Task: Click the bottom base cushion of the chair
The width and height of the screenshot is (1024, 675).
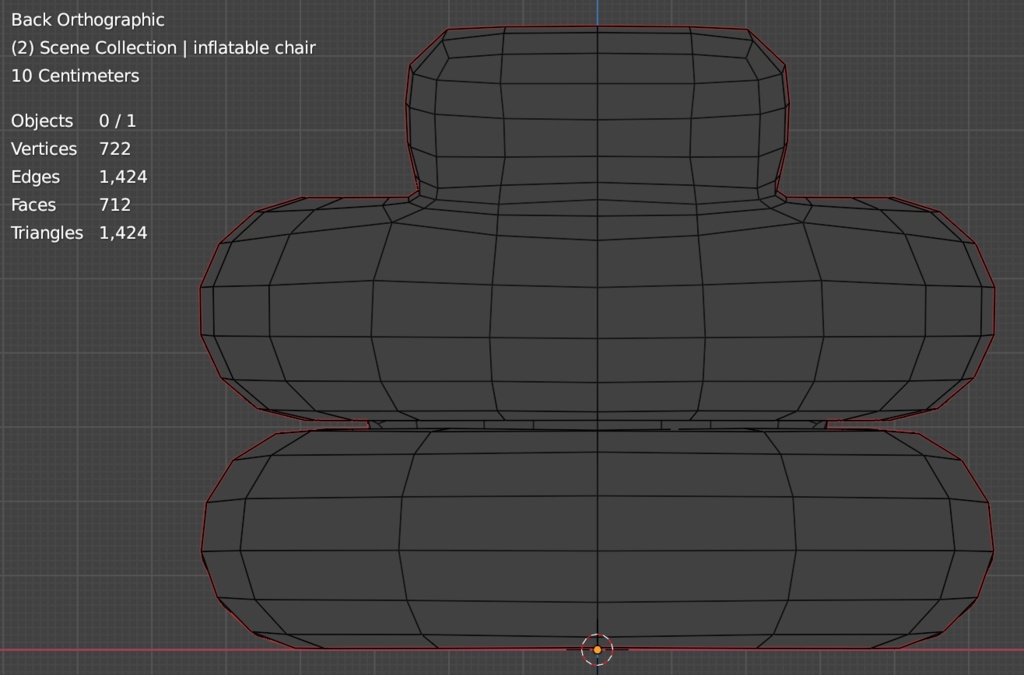Action: point(597,540)
